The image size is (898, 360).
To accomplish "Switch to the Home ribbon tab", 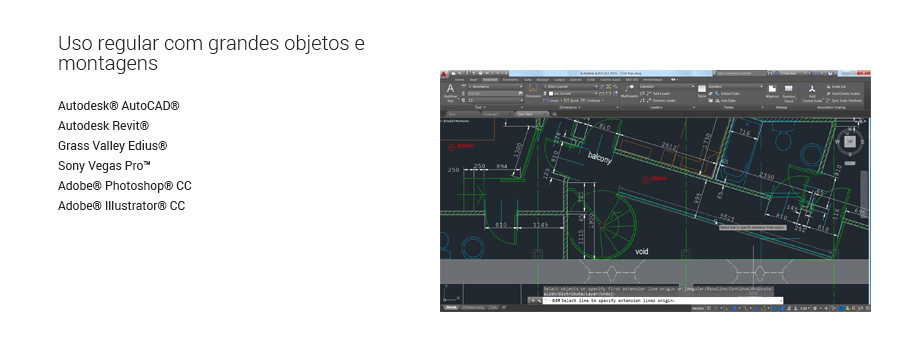I will (459, 80).
